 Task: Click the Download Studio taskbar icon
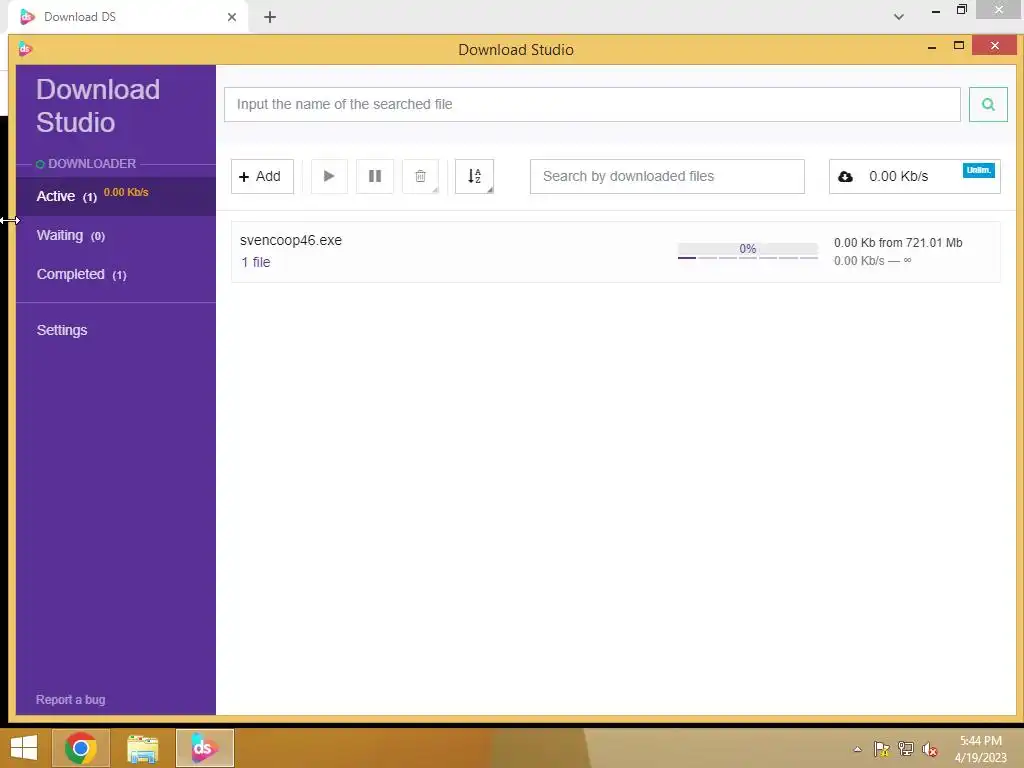click(204, 748)
